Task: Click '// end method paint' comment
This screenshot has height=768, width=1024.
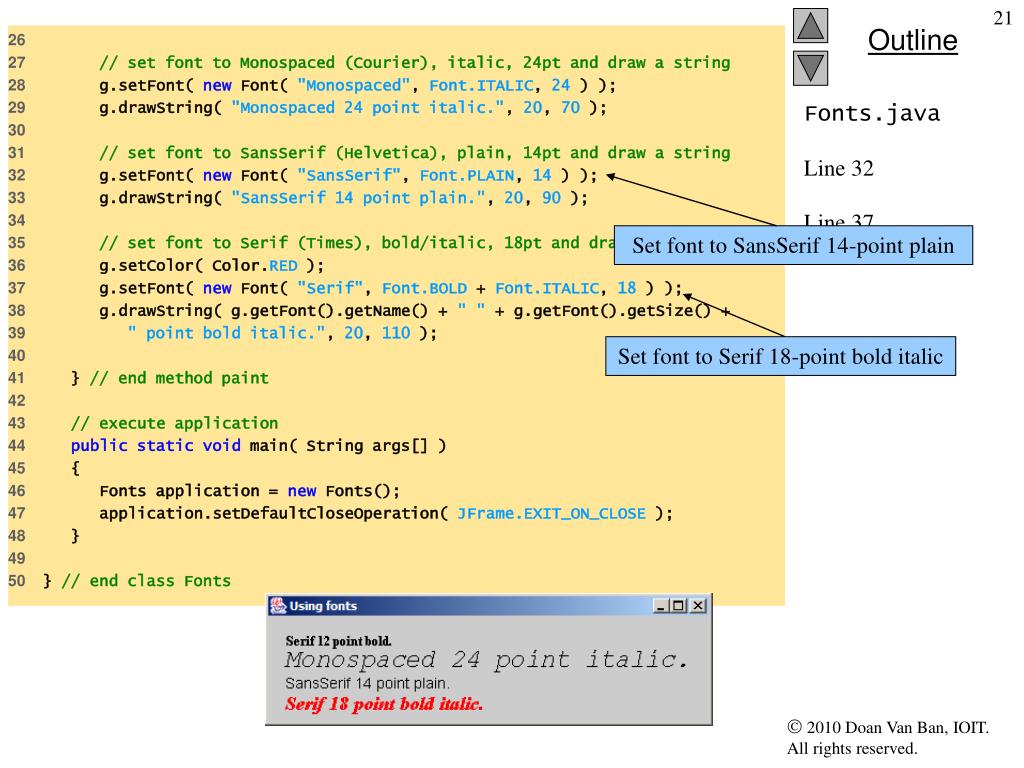Action: click(x=179, y=378)
